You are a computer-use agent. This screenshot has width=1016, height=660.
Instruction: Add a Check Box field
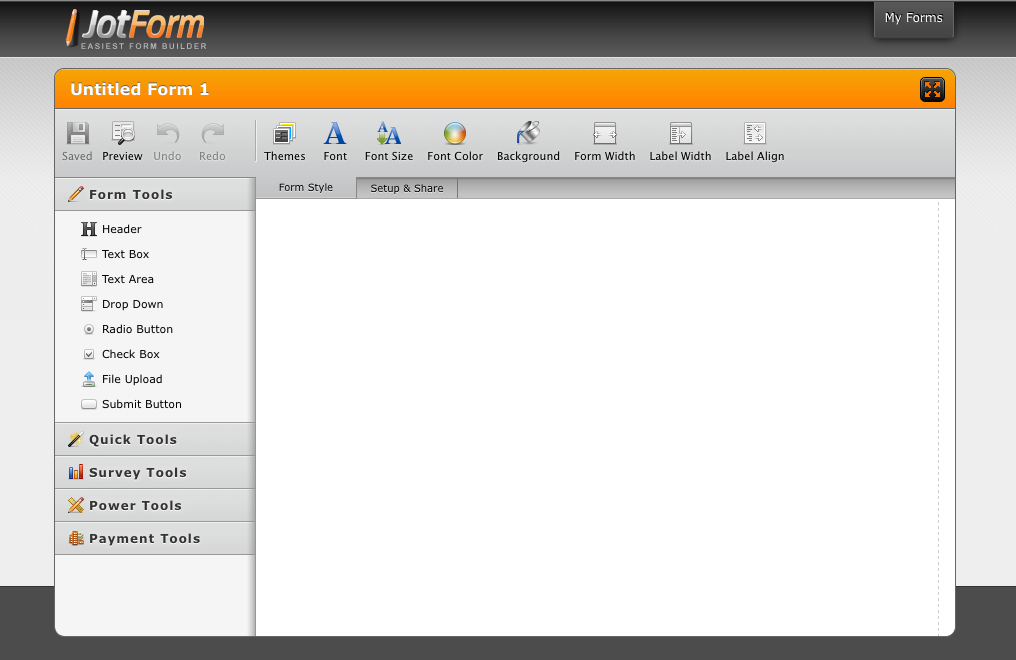coord(130,354)
